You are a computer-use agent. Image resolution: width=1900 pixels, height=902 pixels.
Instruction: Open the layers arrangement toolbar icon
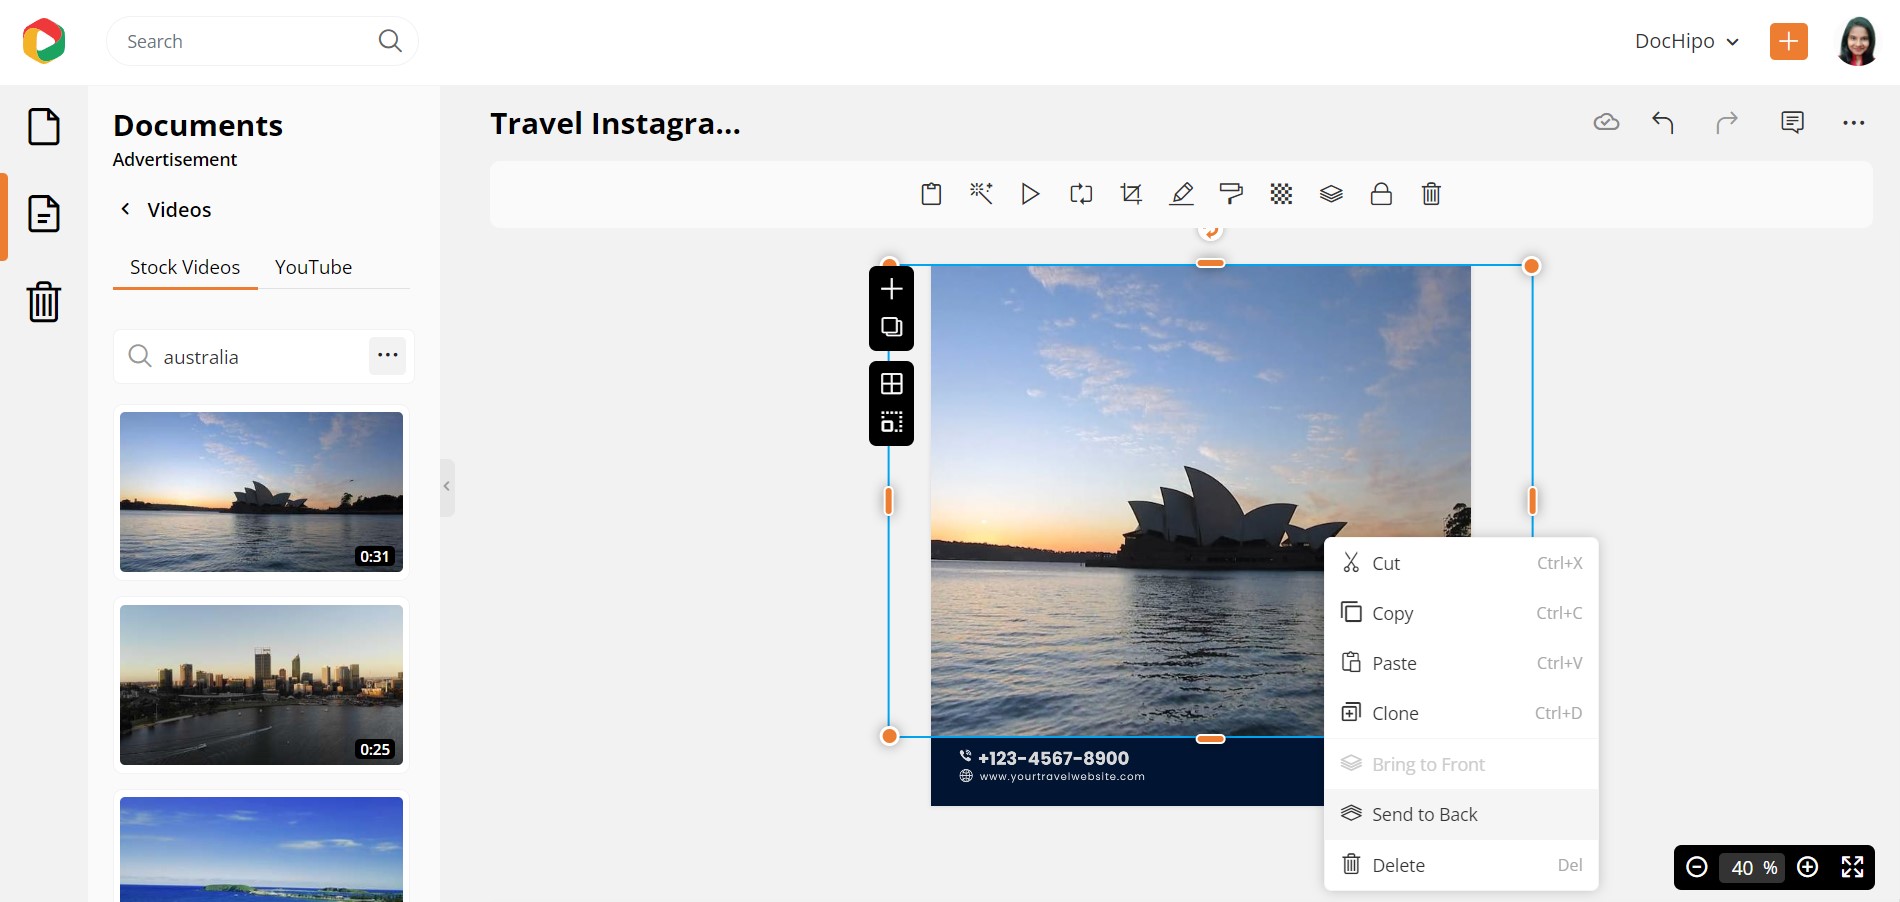click(1331, 194)
